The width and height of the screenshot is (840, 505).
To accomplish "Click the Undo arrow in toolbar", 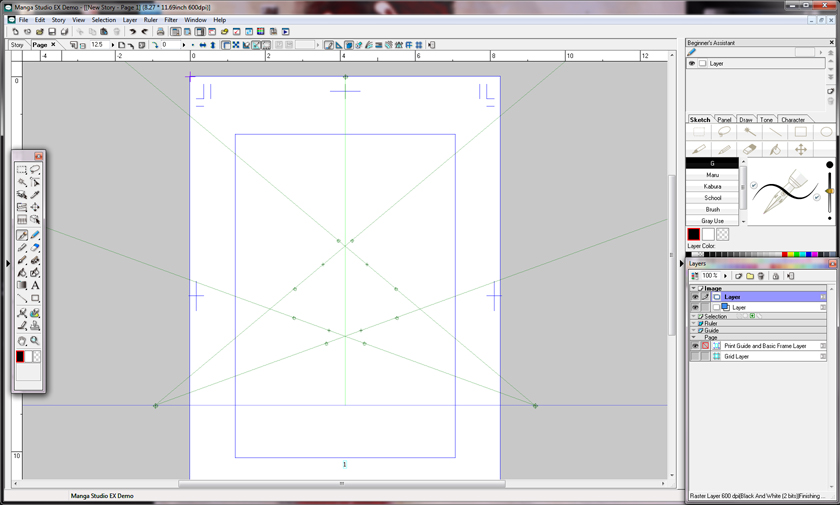I will tap(132, 32).
